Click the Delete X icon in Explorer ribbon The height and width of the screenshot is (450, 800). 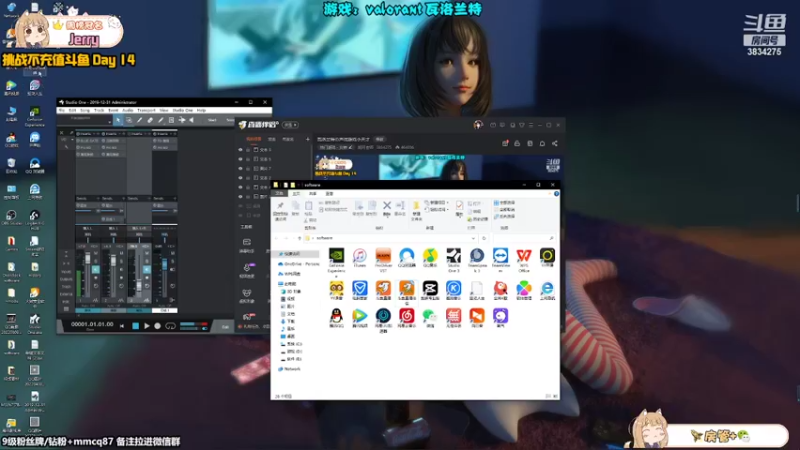(387, 208)
